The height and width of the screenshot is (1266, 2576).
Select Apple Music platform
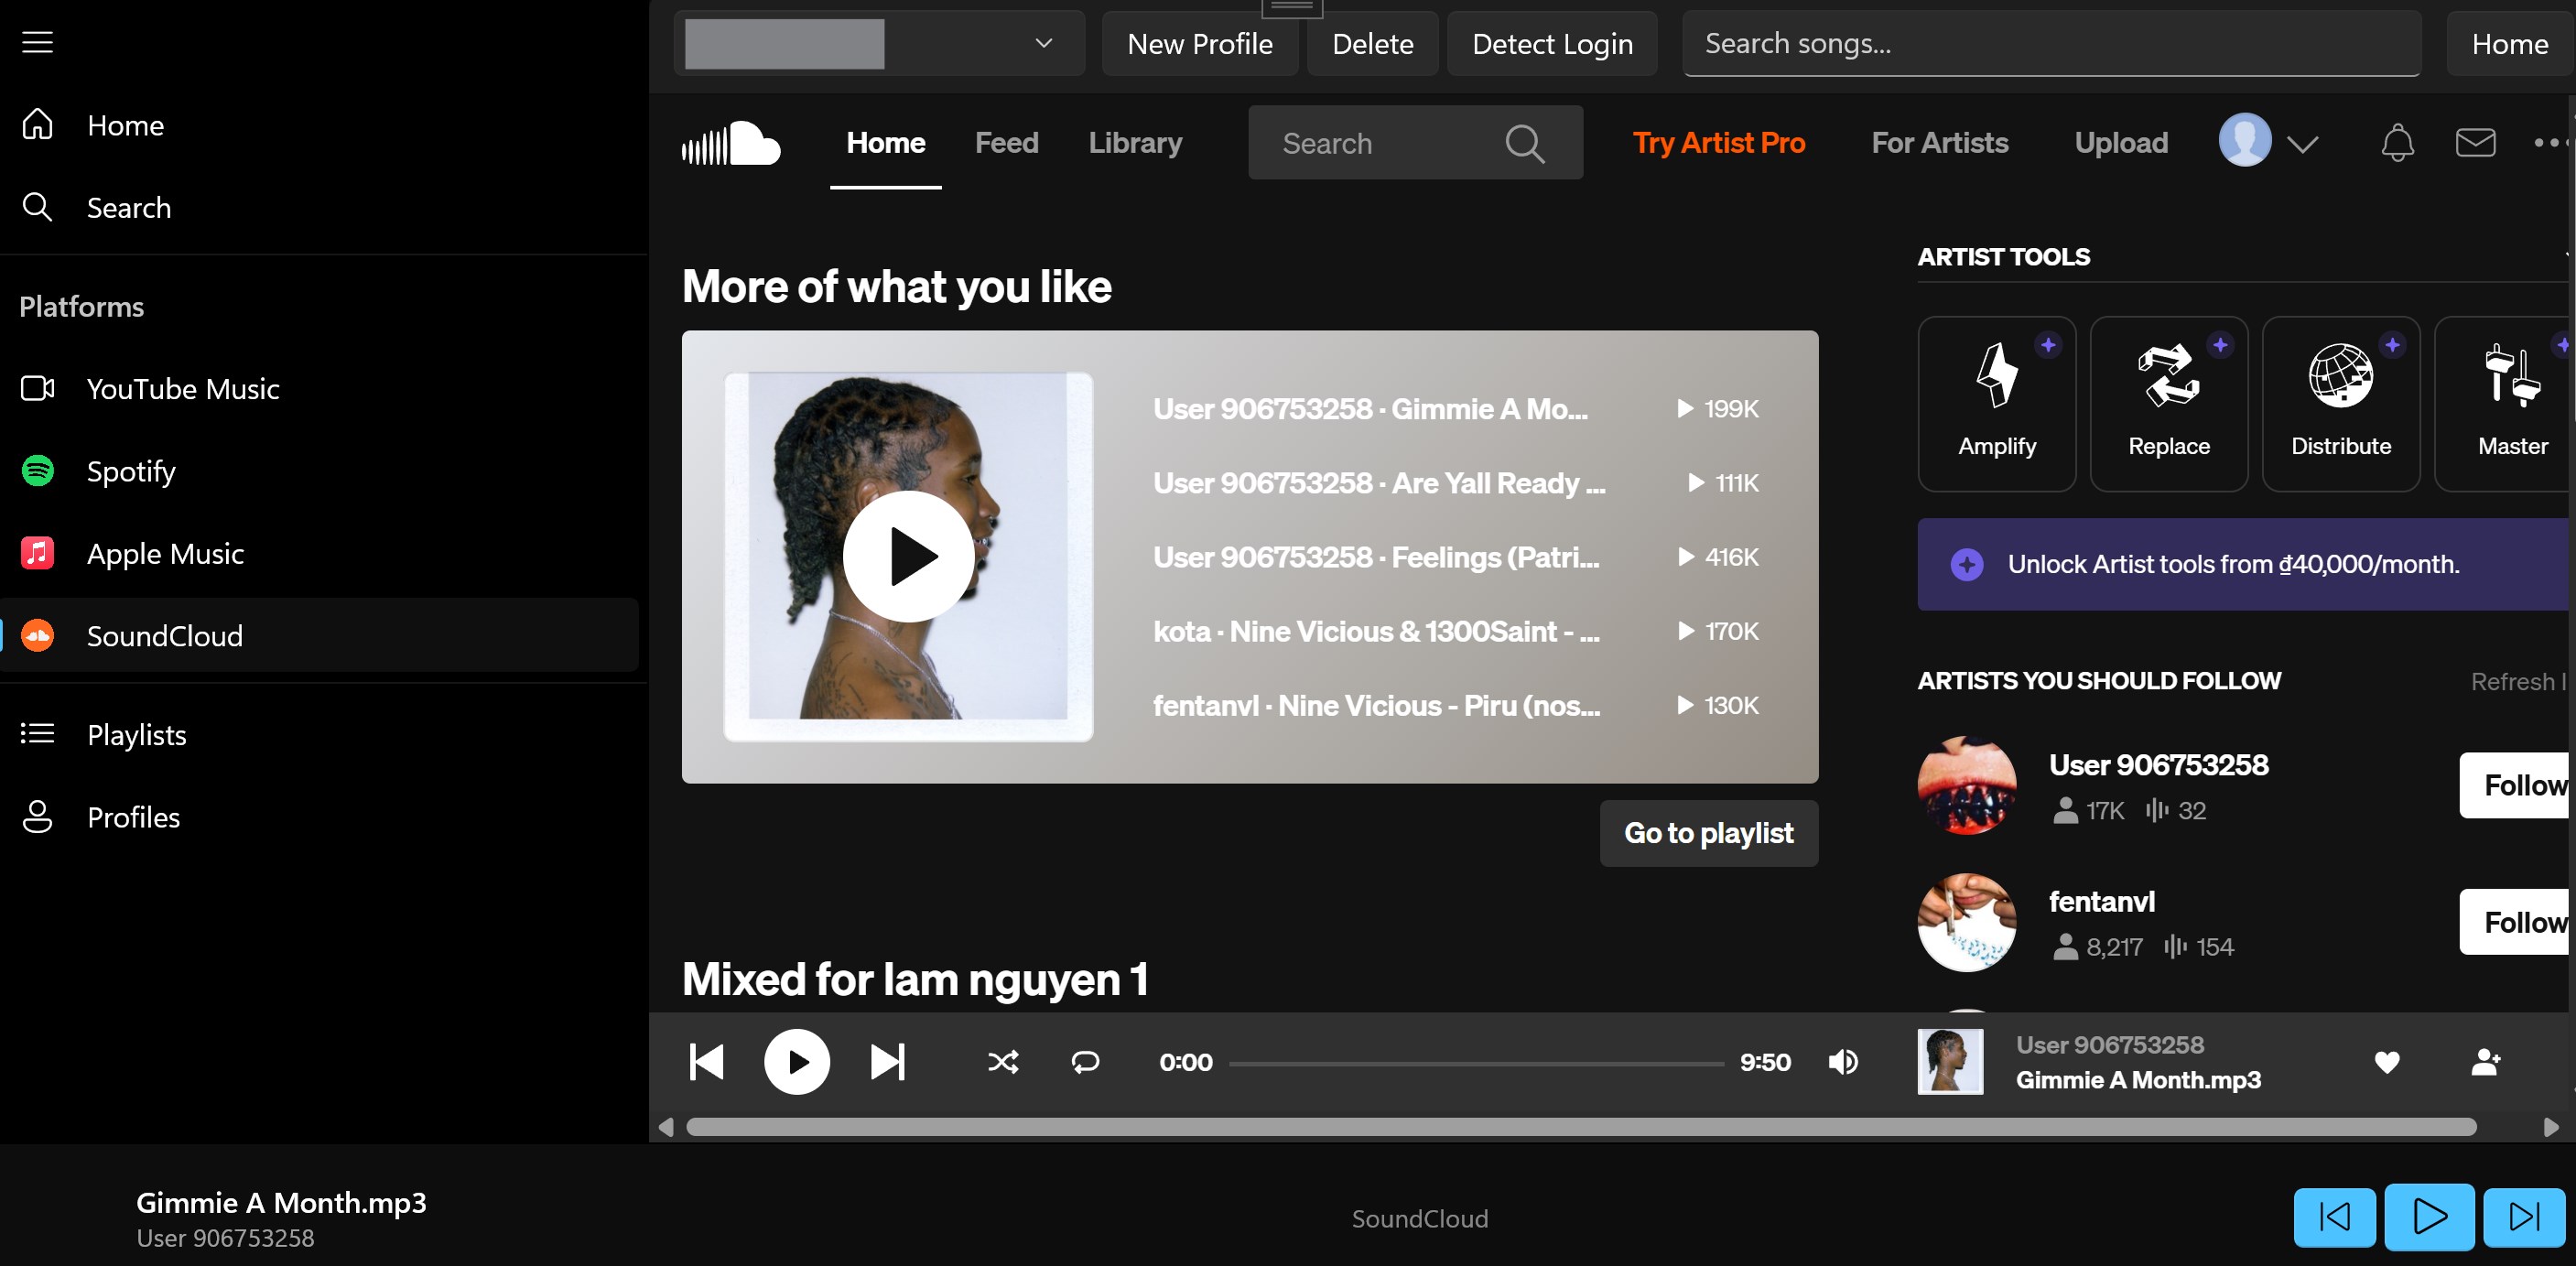(x=320, y=553)
